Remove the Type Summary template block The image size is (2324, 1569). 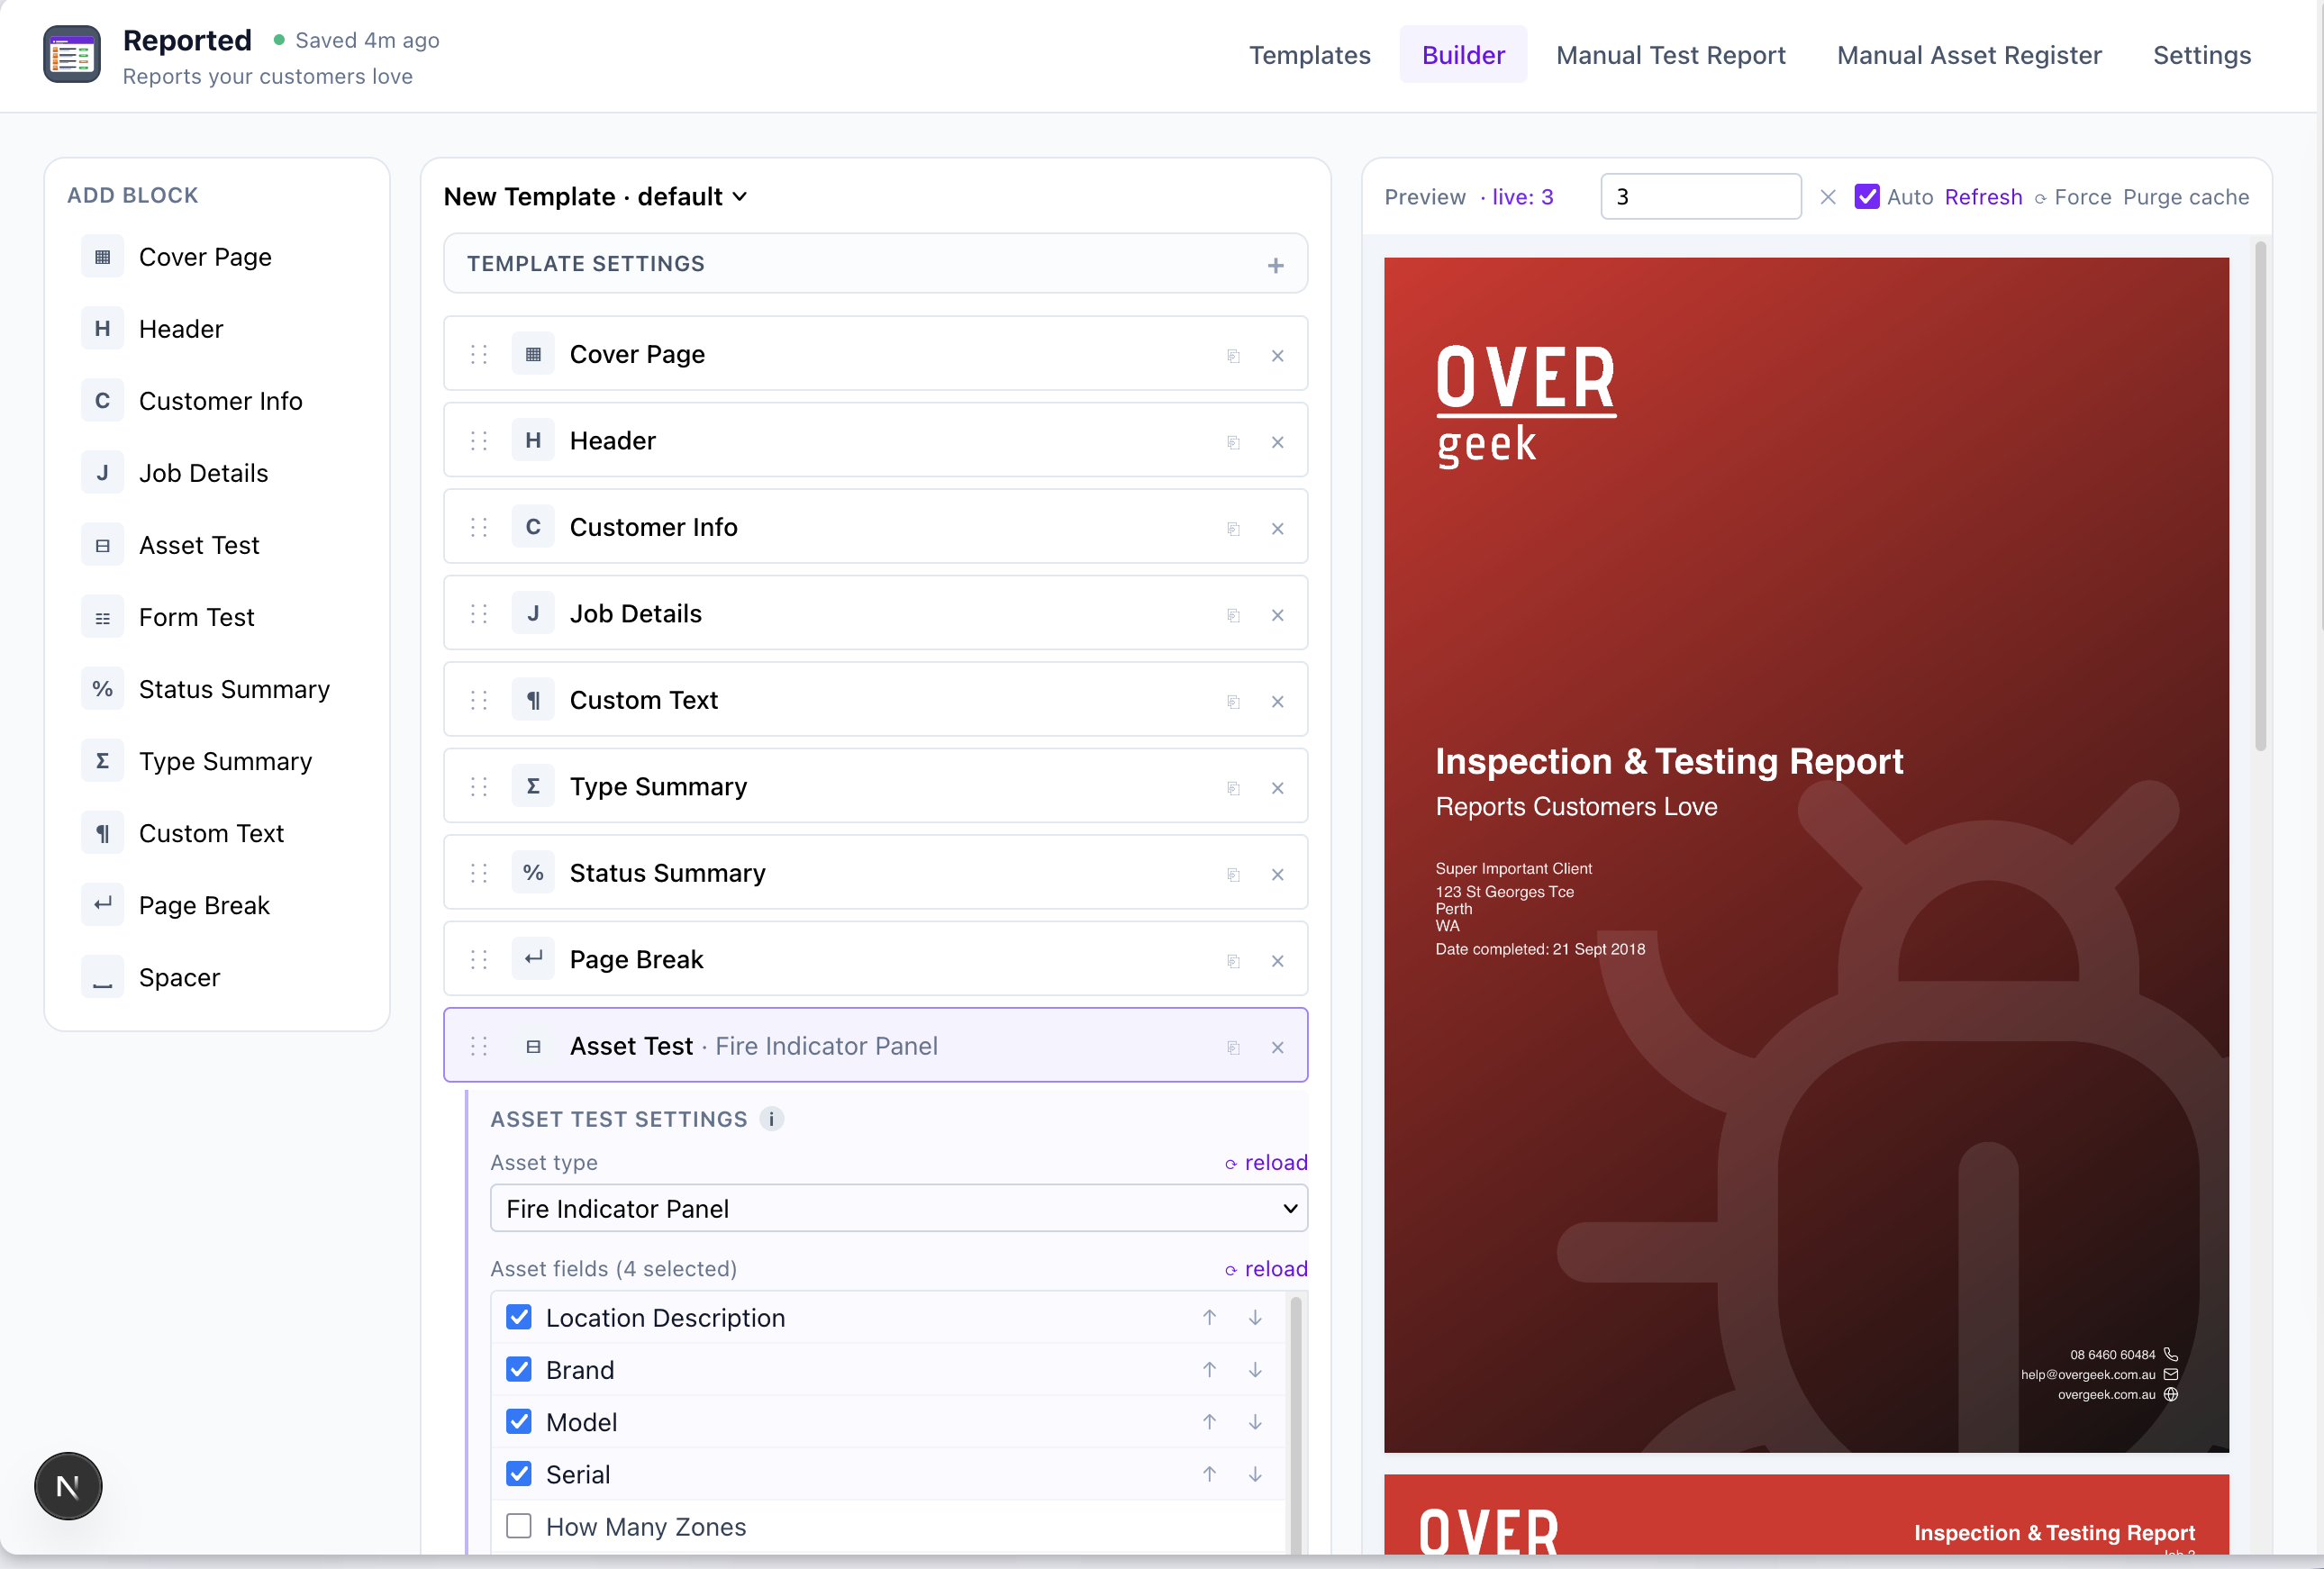click(x=1277, y=788)
